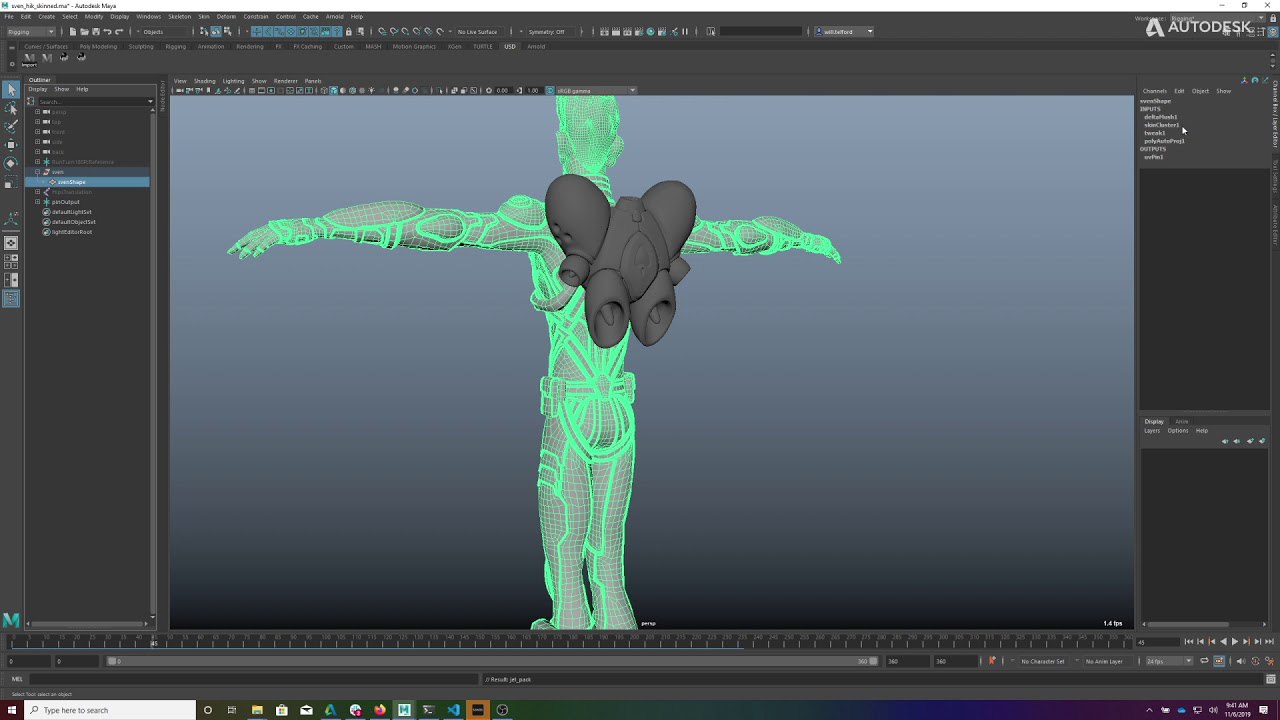This screenshot has width=1280, height=720.
Task: Select the skinCluster1 input node
Action: pos(1161,125)
